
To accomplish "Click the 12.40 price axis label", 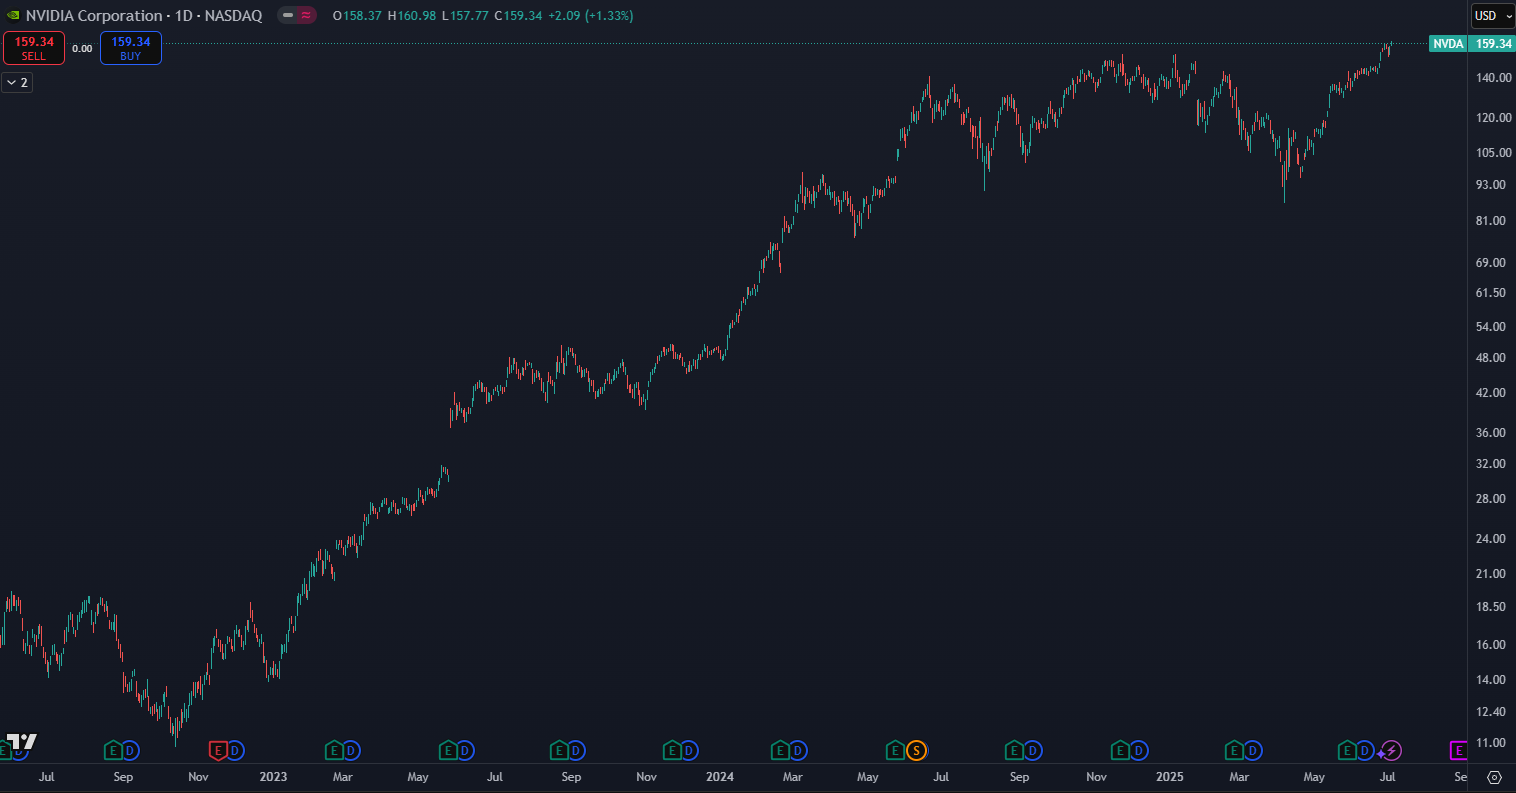I will coord(1493,712).
